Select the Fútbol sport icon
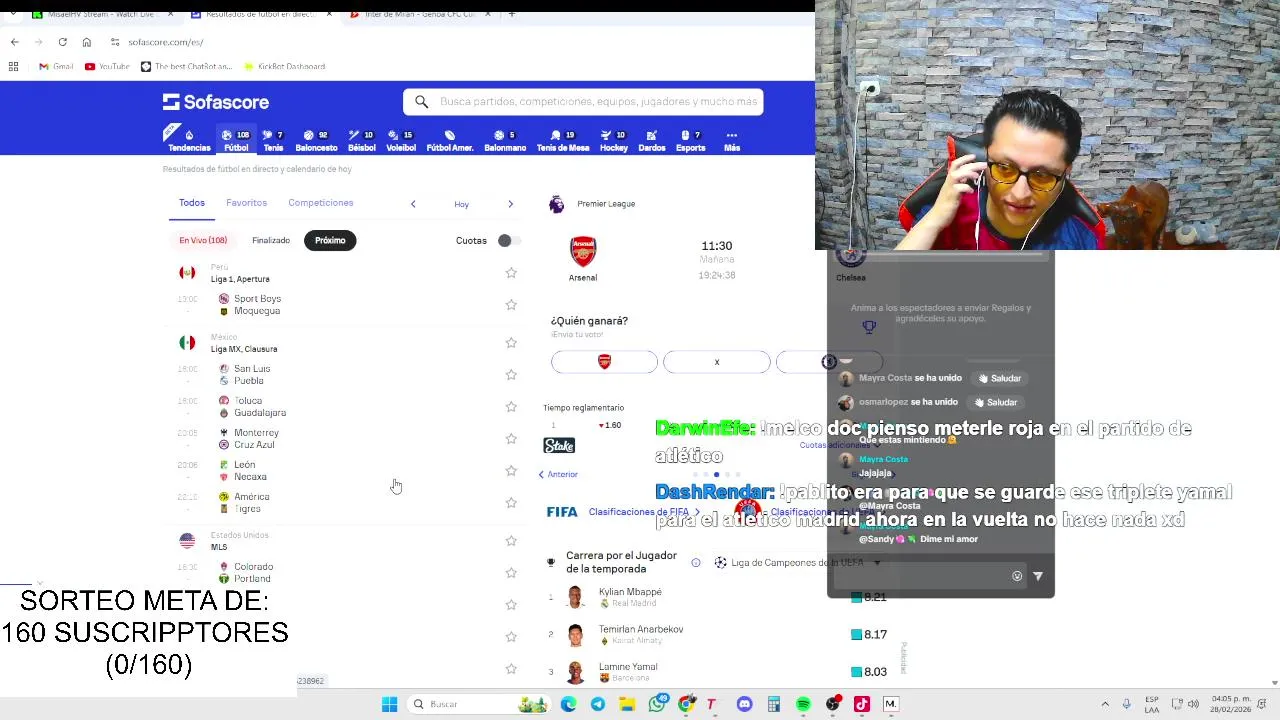The height and width of the screenshot is (720, 1280). click(x=236, y=140)
